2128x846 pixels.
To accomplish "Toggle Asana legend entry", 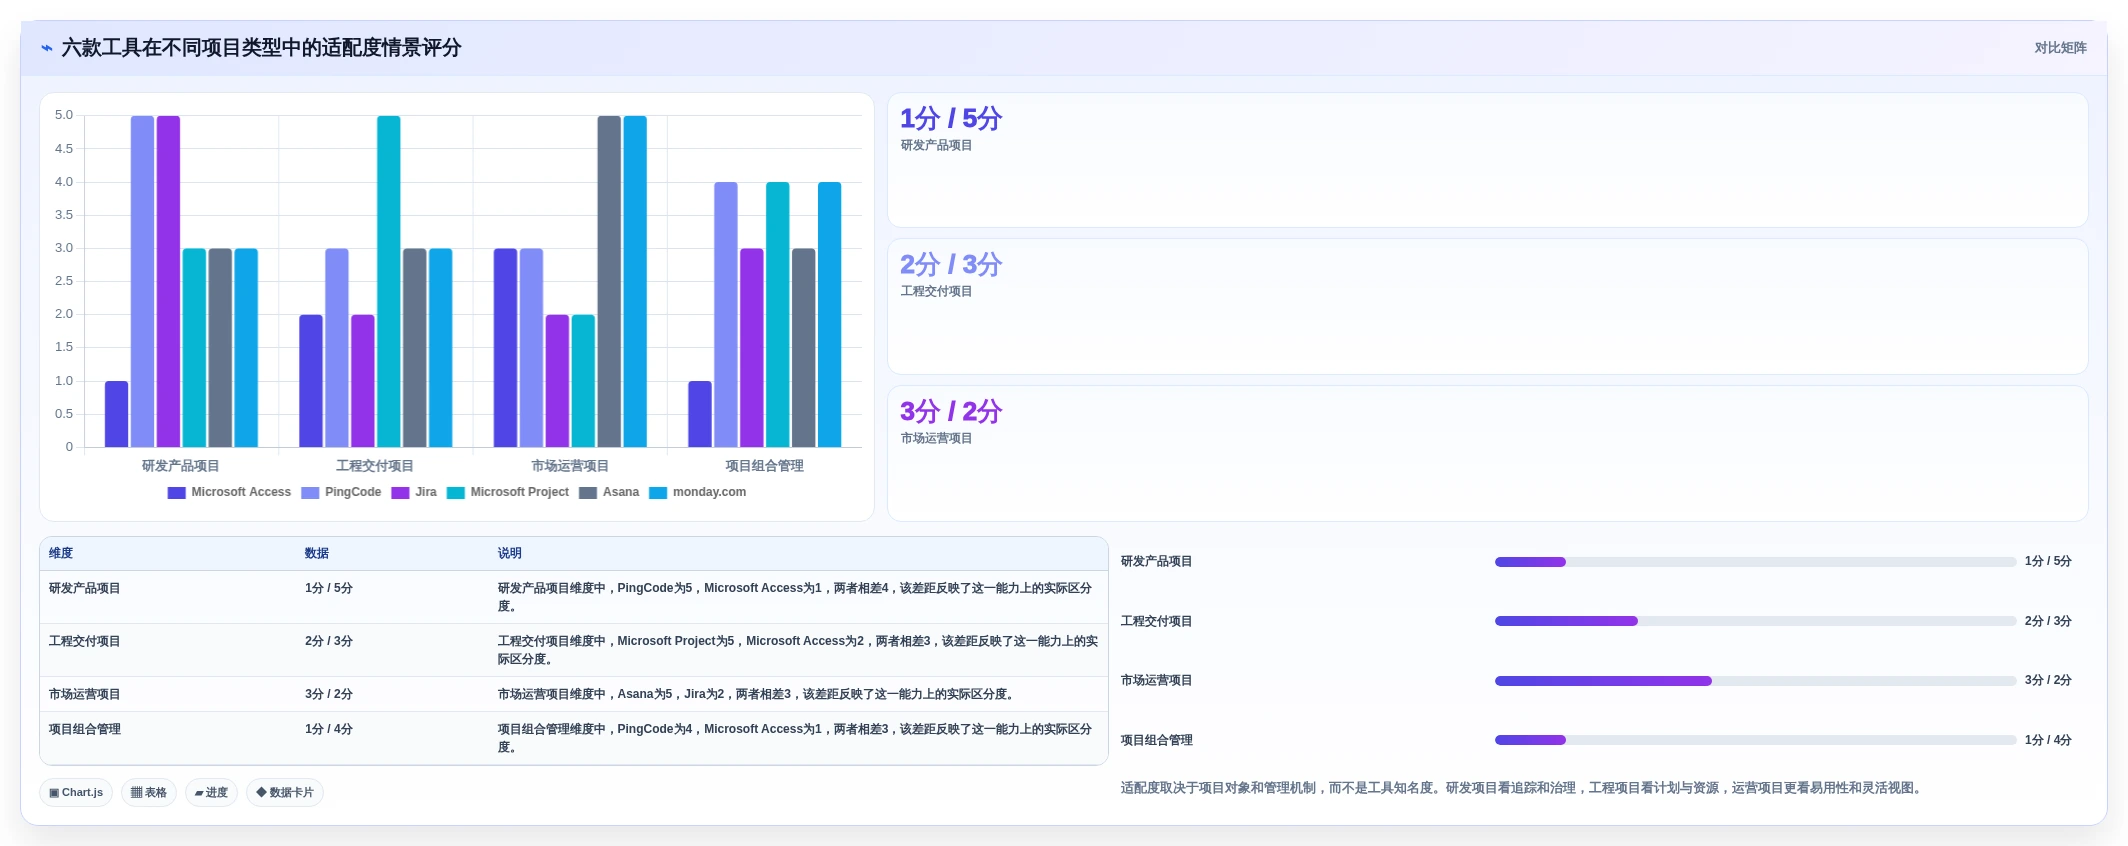I will pyautogui.click(x=609, y=493).
